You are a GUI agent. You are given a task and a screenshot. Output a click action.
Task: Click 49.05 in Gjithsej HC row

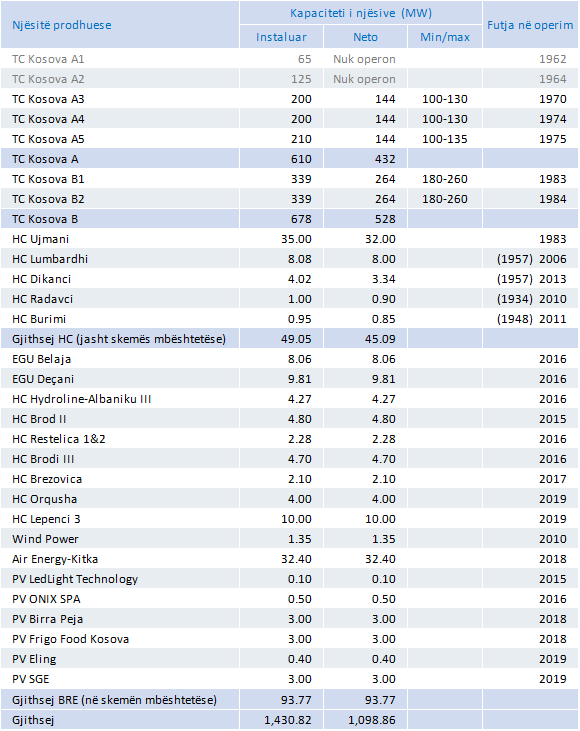[296, 339]
